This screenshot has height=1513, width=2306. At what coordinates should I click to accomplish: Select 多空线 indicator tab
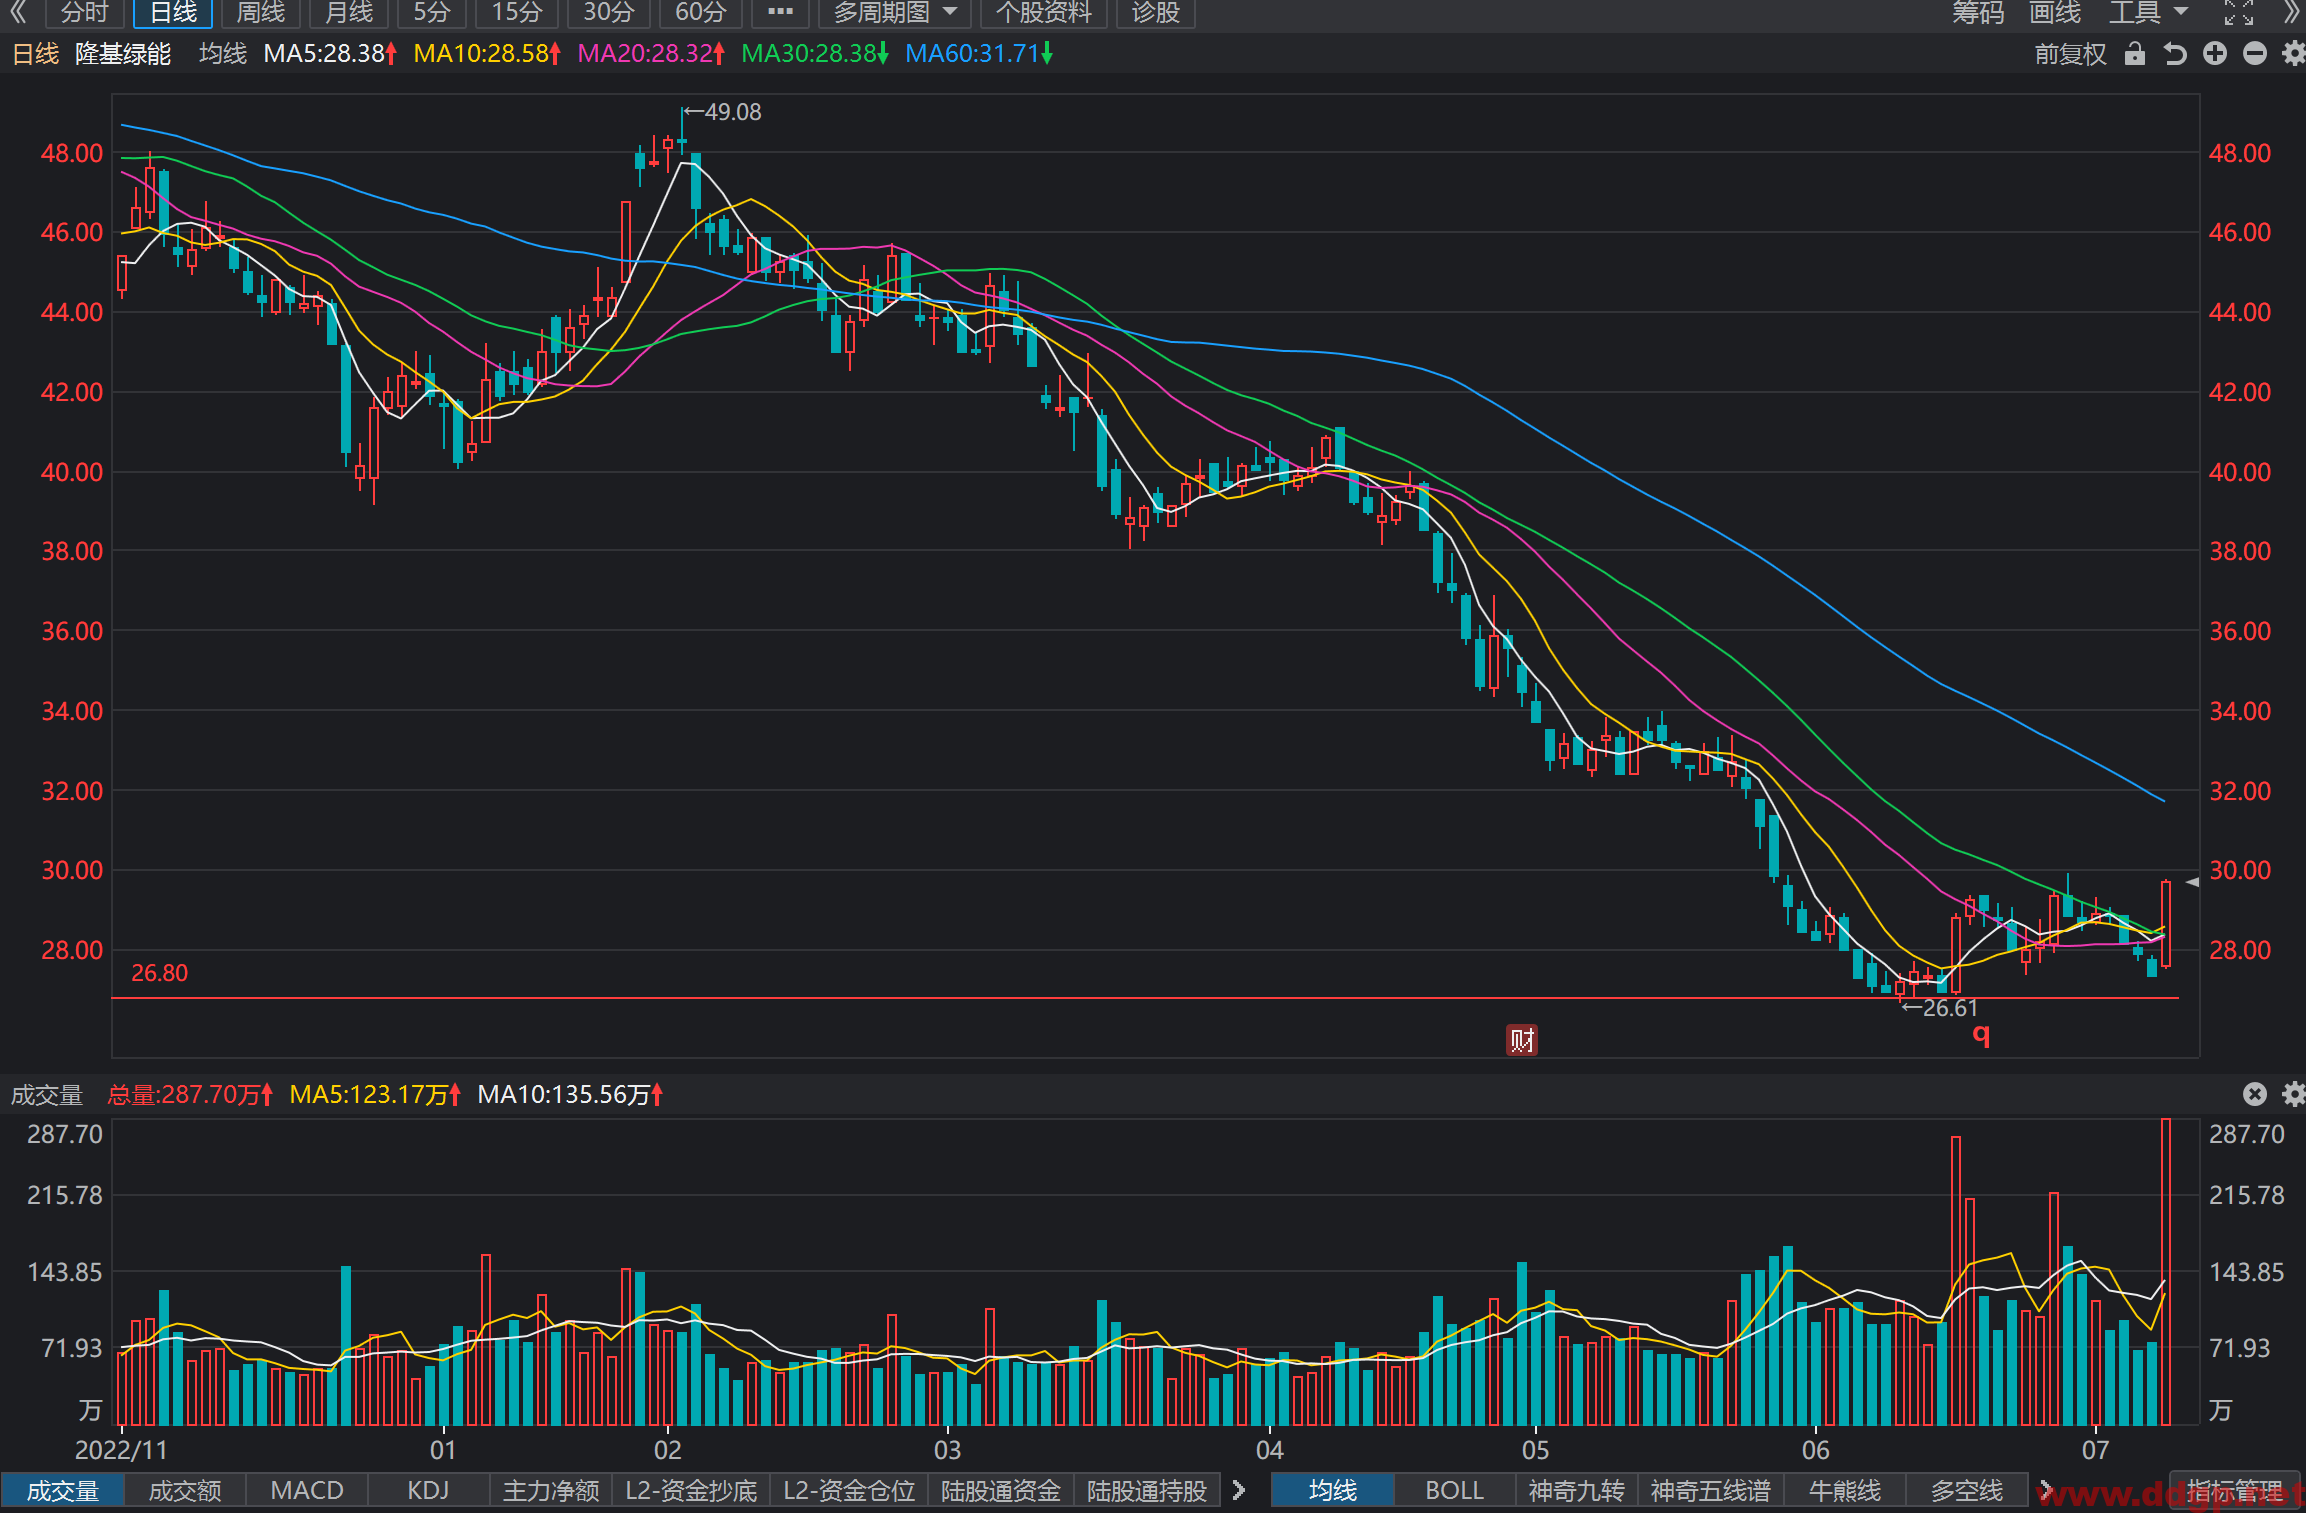coord(1967,1491)
